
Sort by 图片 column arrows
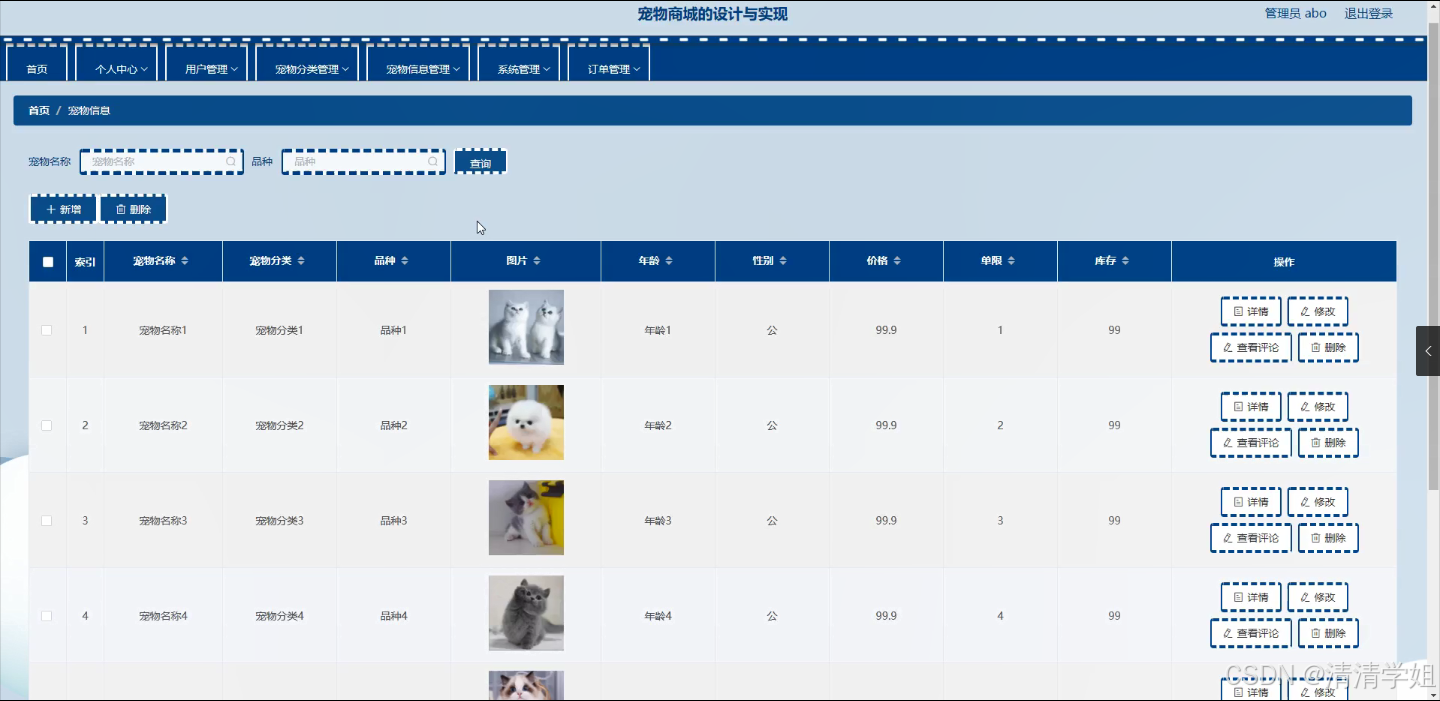point(537,261)
